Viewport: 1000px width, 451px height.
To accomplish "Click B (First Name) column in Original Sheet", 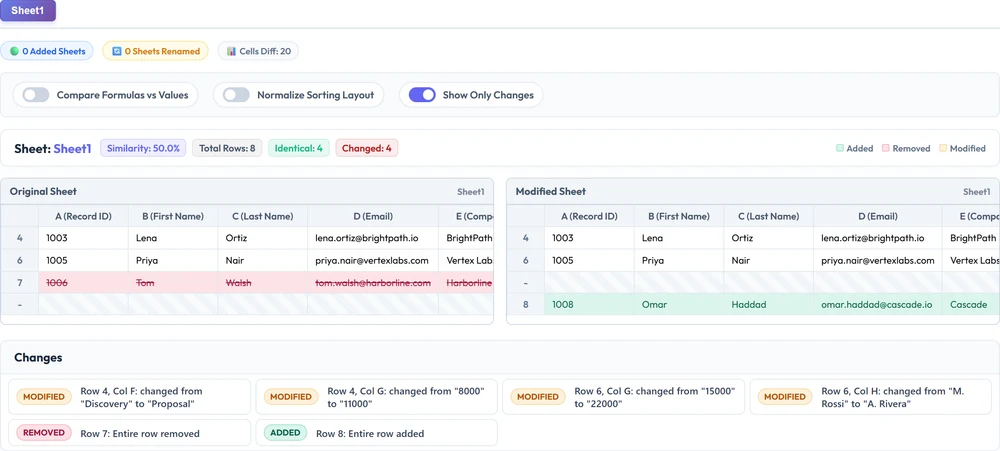I will 173,216.
